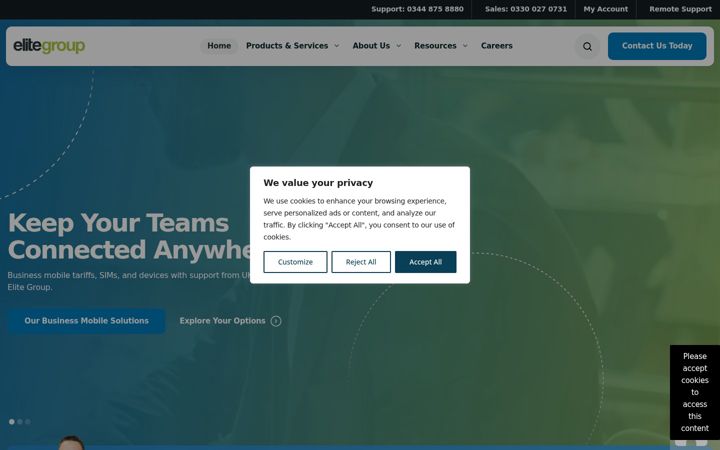Expand the About Us dropdown chevron
This screenshot has height=450, width=720.
(x=399, y=46)
